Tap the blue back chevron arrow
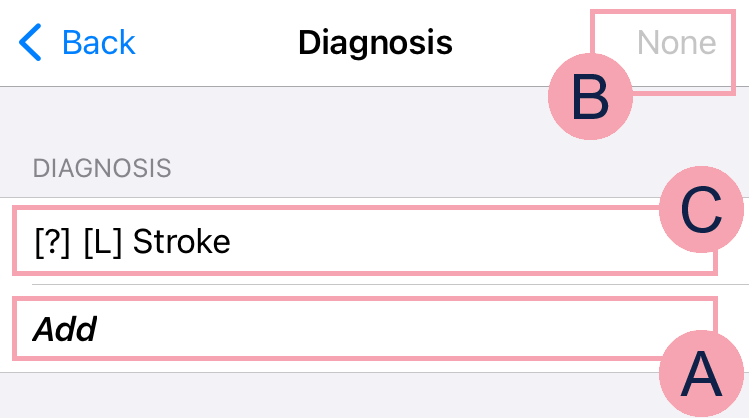This screenshot has width=749, height=419. pyautogui.click(x=31, y=43)
